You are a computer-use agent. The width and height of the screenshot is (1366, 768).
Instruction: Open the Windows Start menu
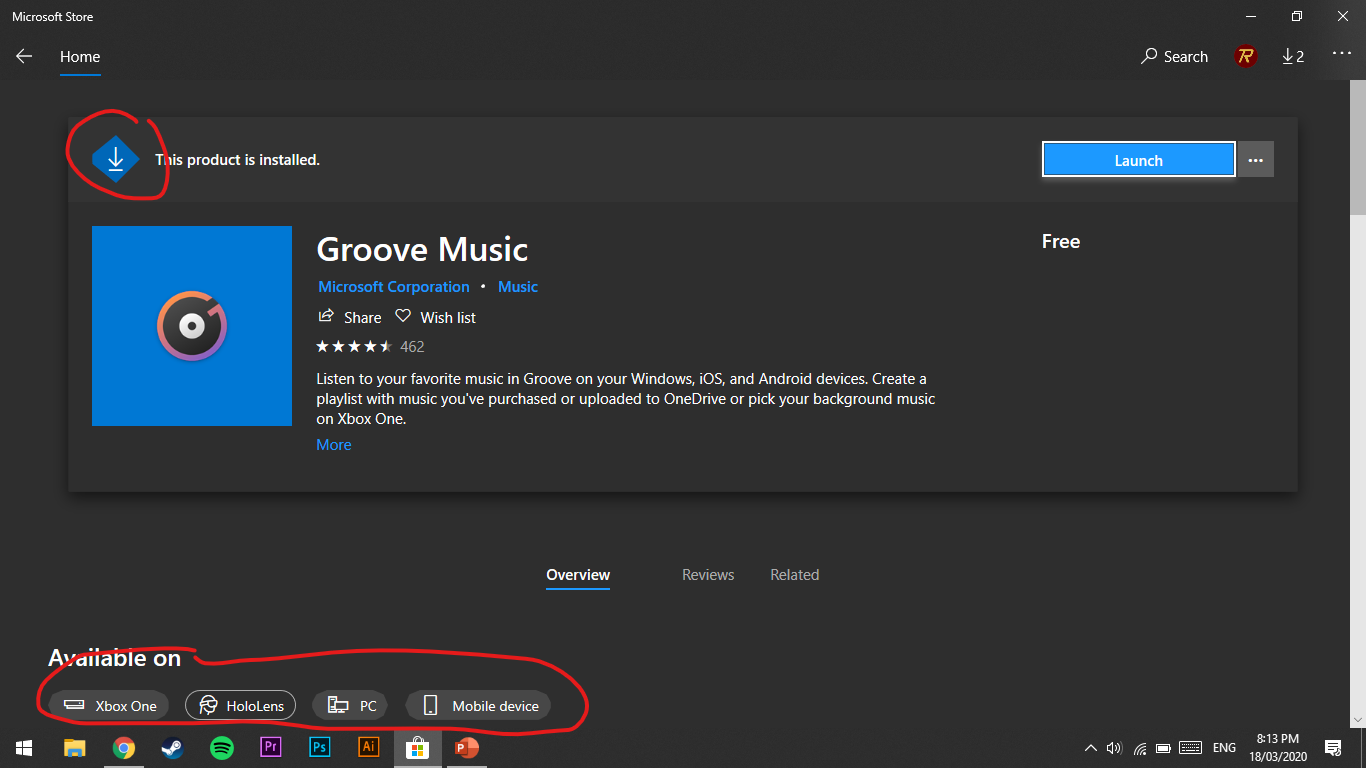(x=24, y=748)
